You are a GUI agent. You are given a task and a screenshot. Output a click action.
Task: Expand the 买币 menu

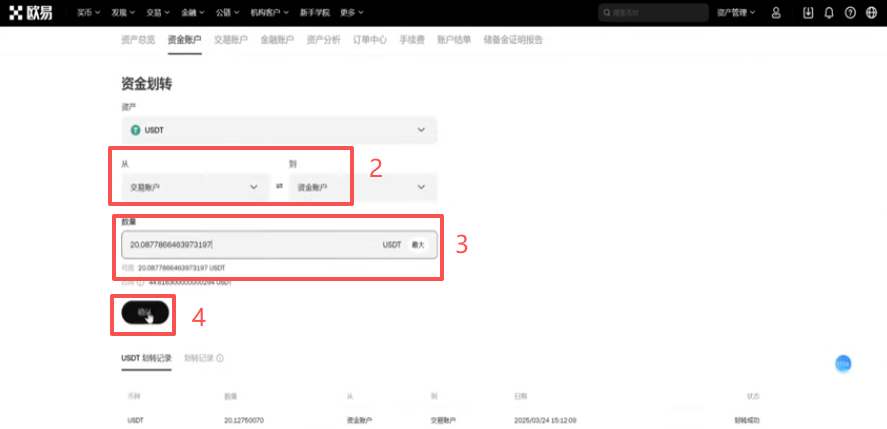pos(88,12)
